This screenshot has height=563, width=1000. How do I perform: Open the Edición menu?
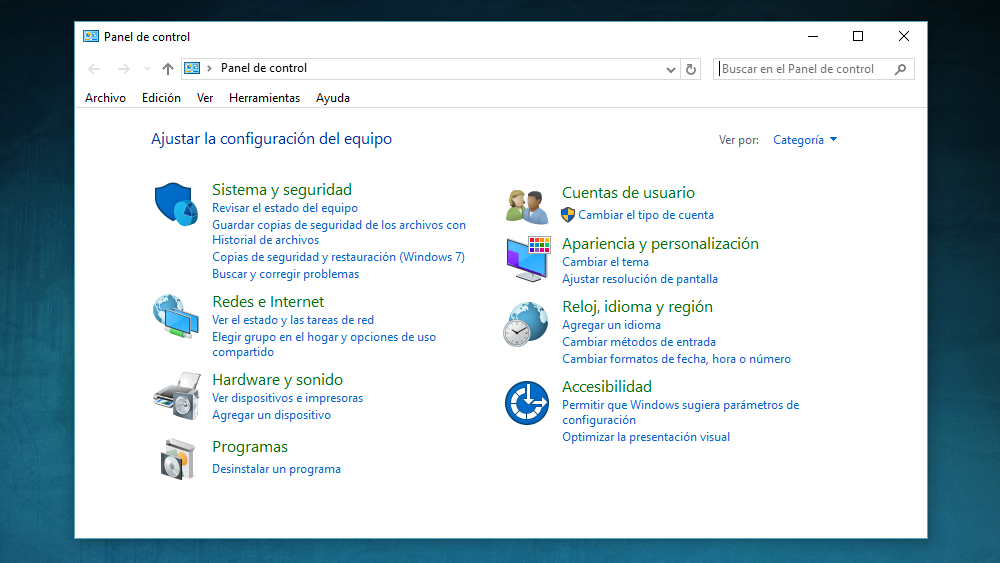[161, 98]
